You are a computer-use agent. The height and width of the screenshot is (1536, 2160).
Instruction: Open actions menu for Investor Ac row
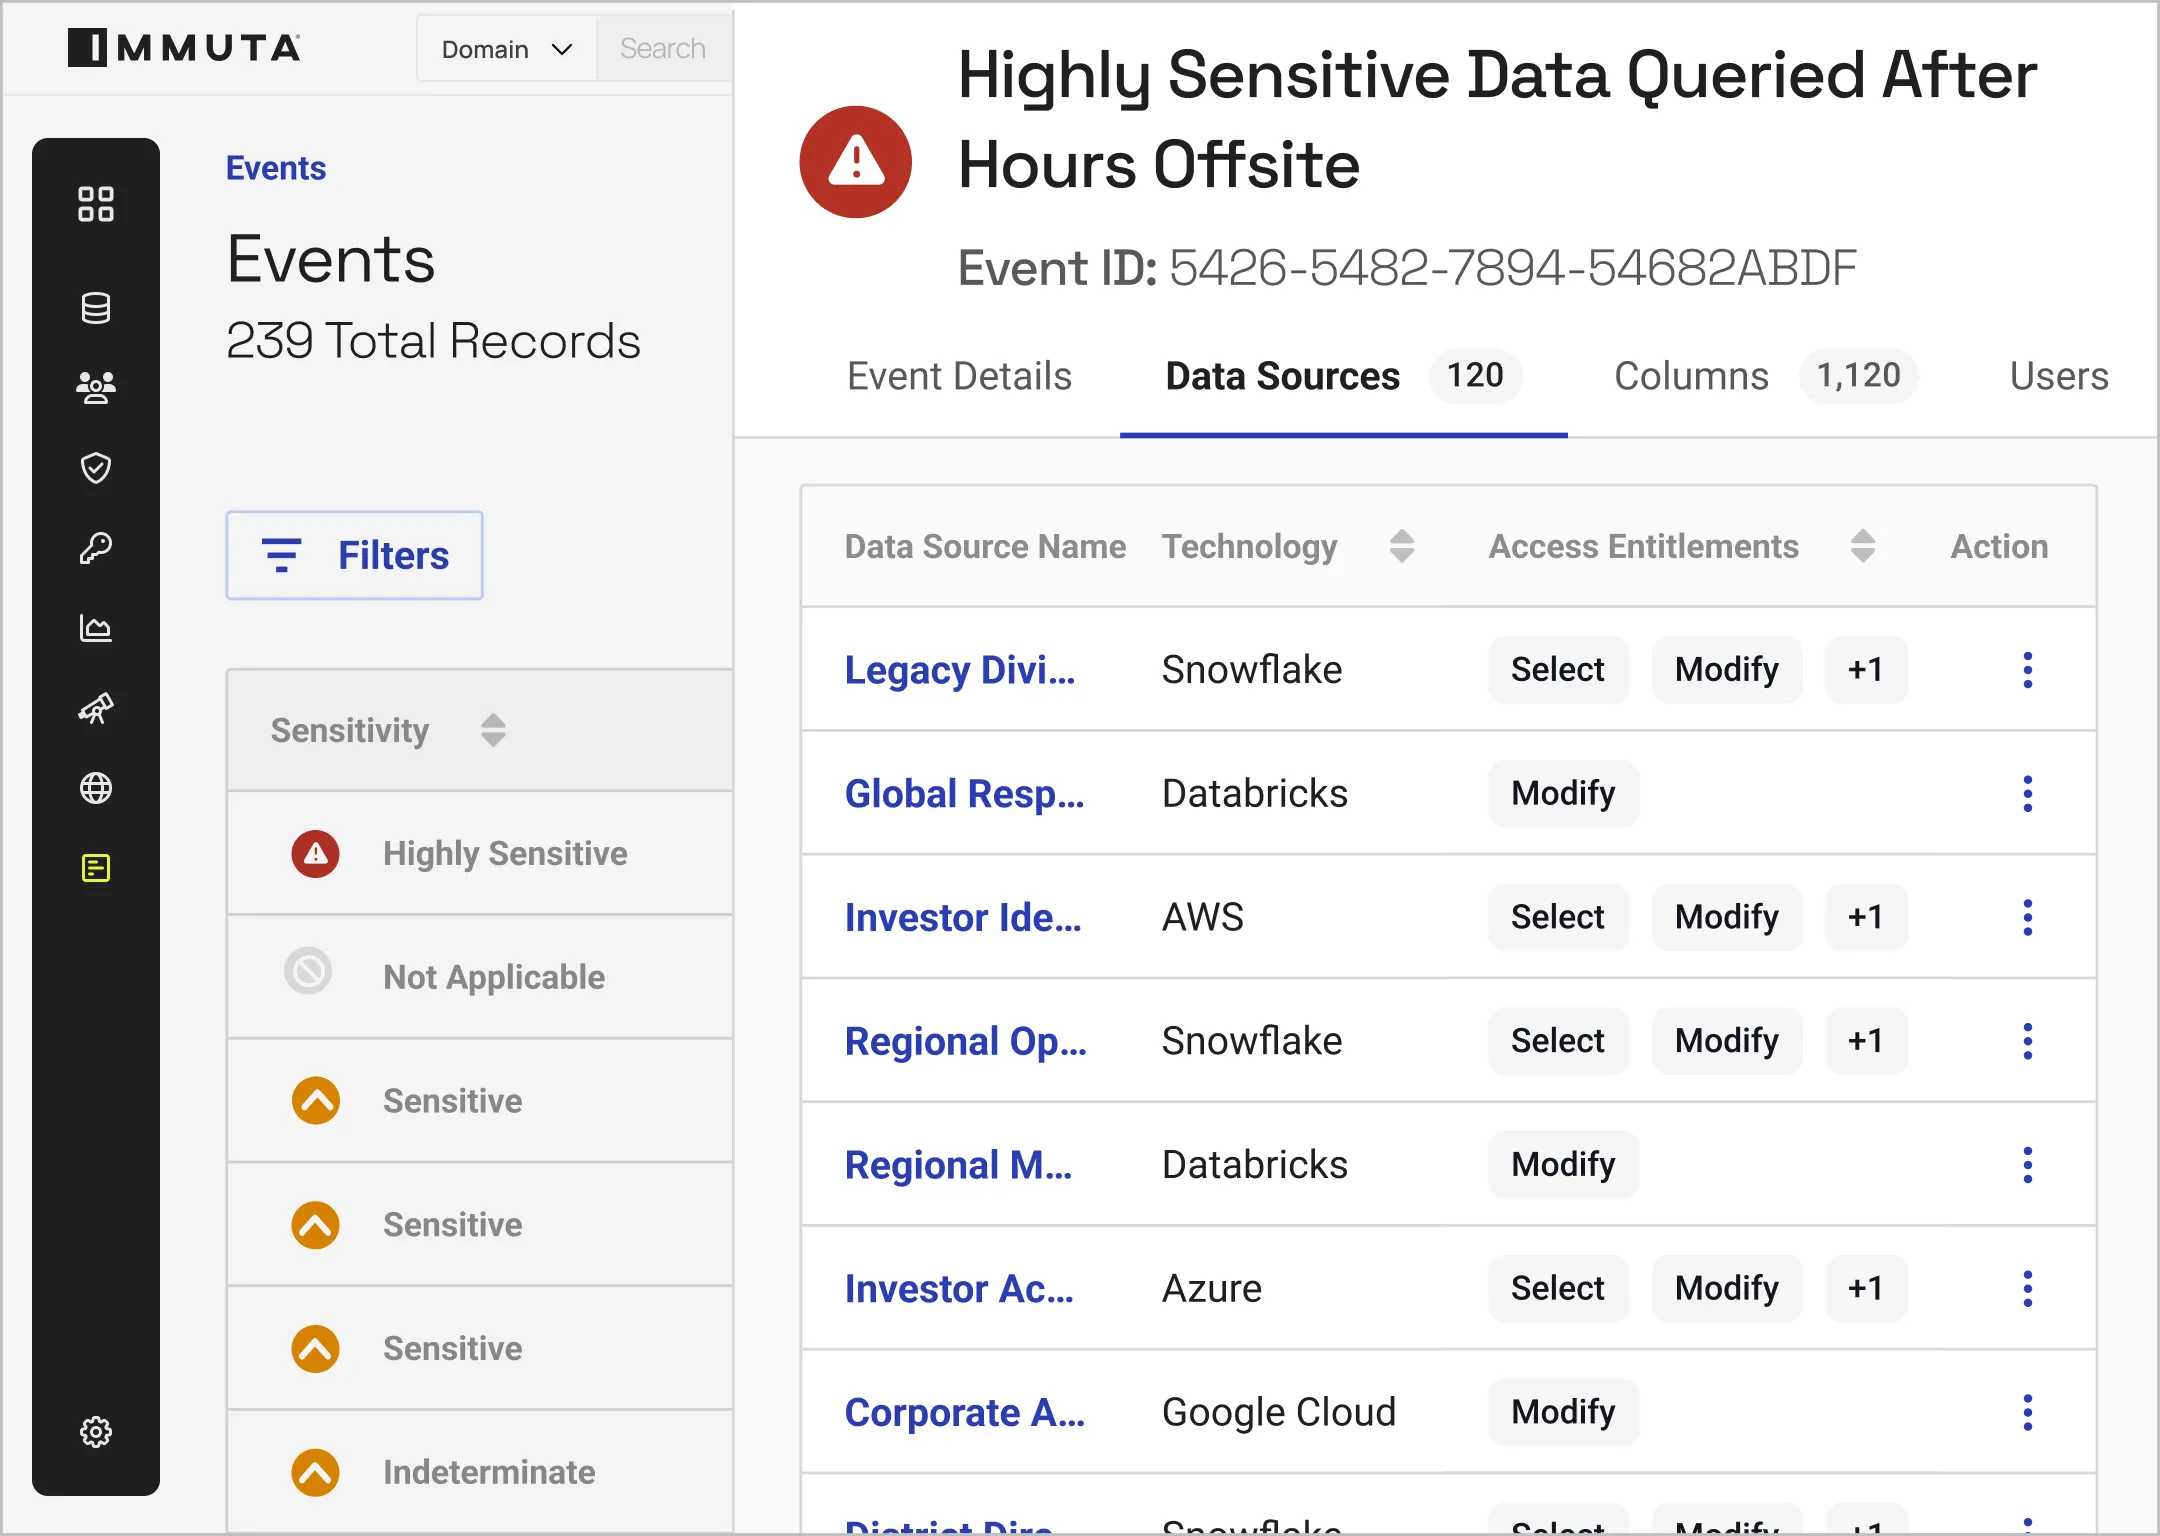point(2028,1289)
